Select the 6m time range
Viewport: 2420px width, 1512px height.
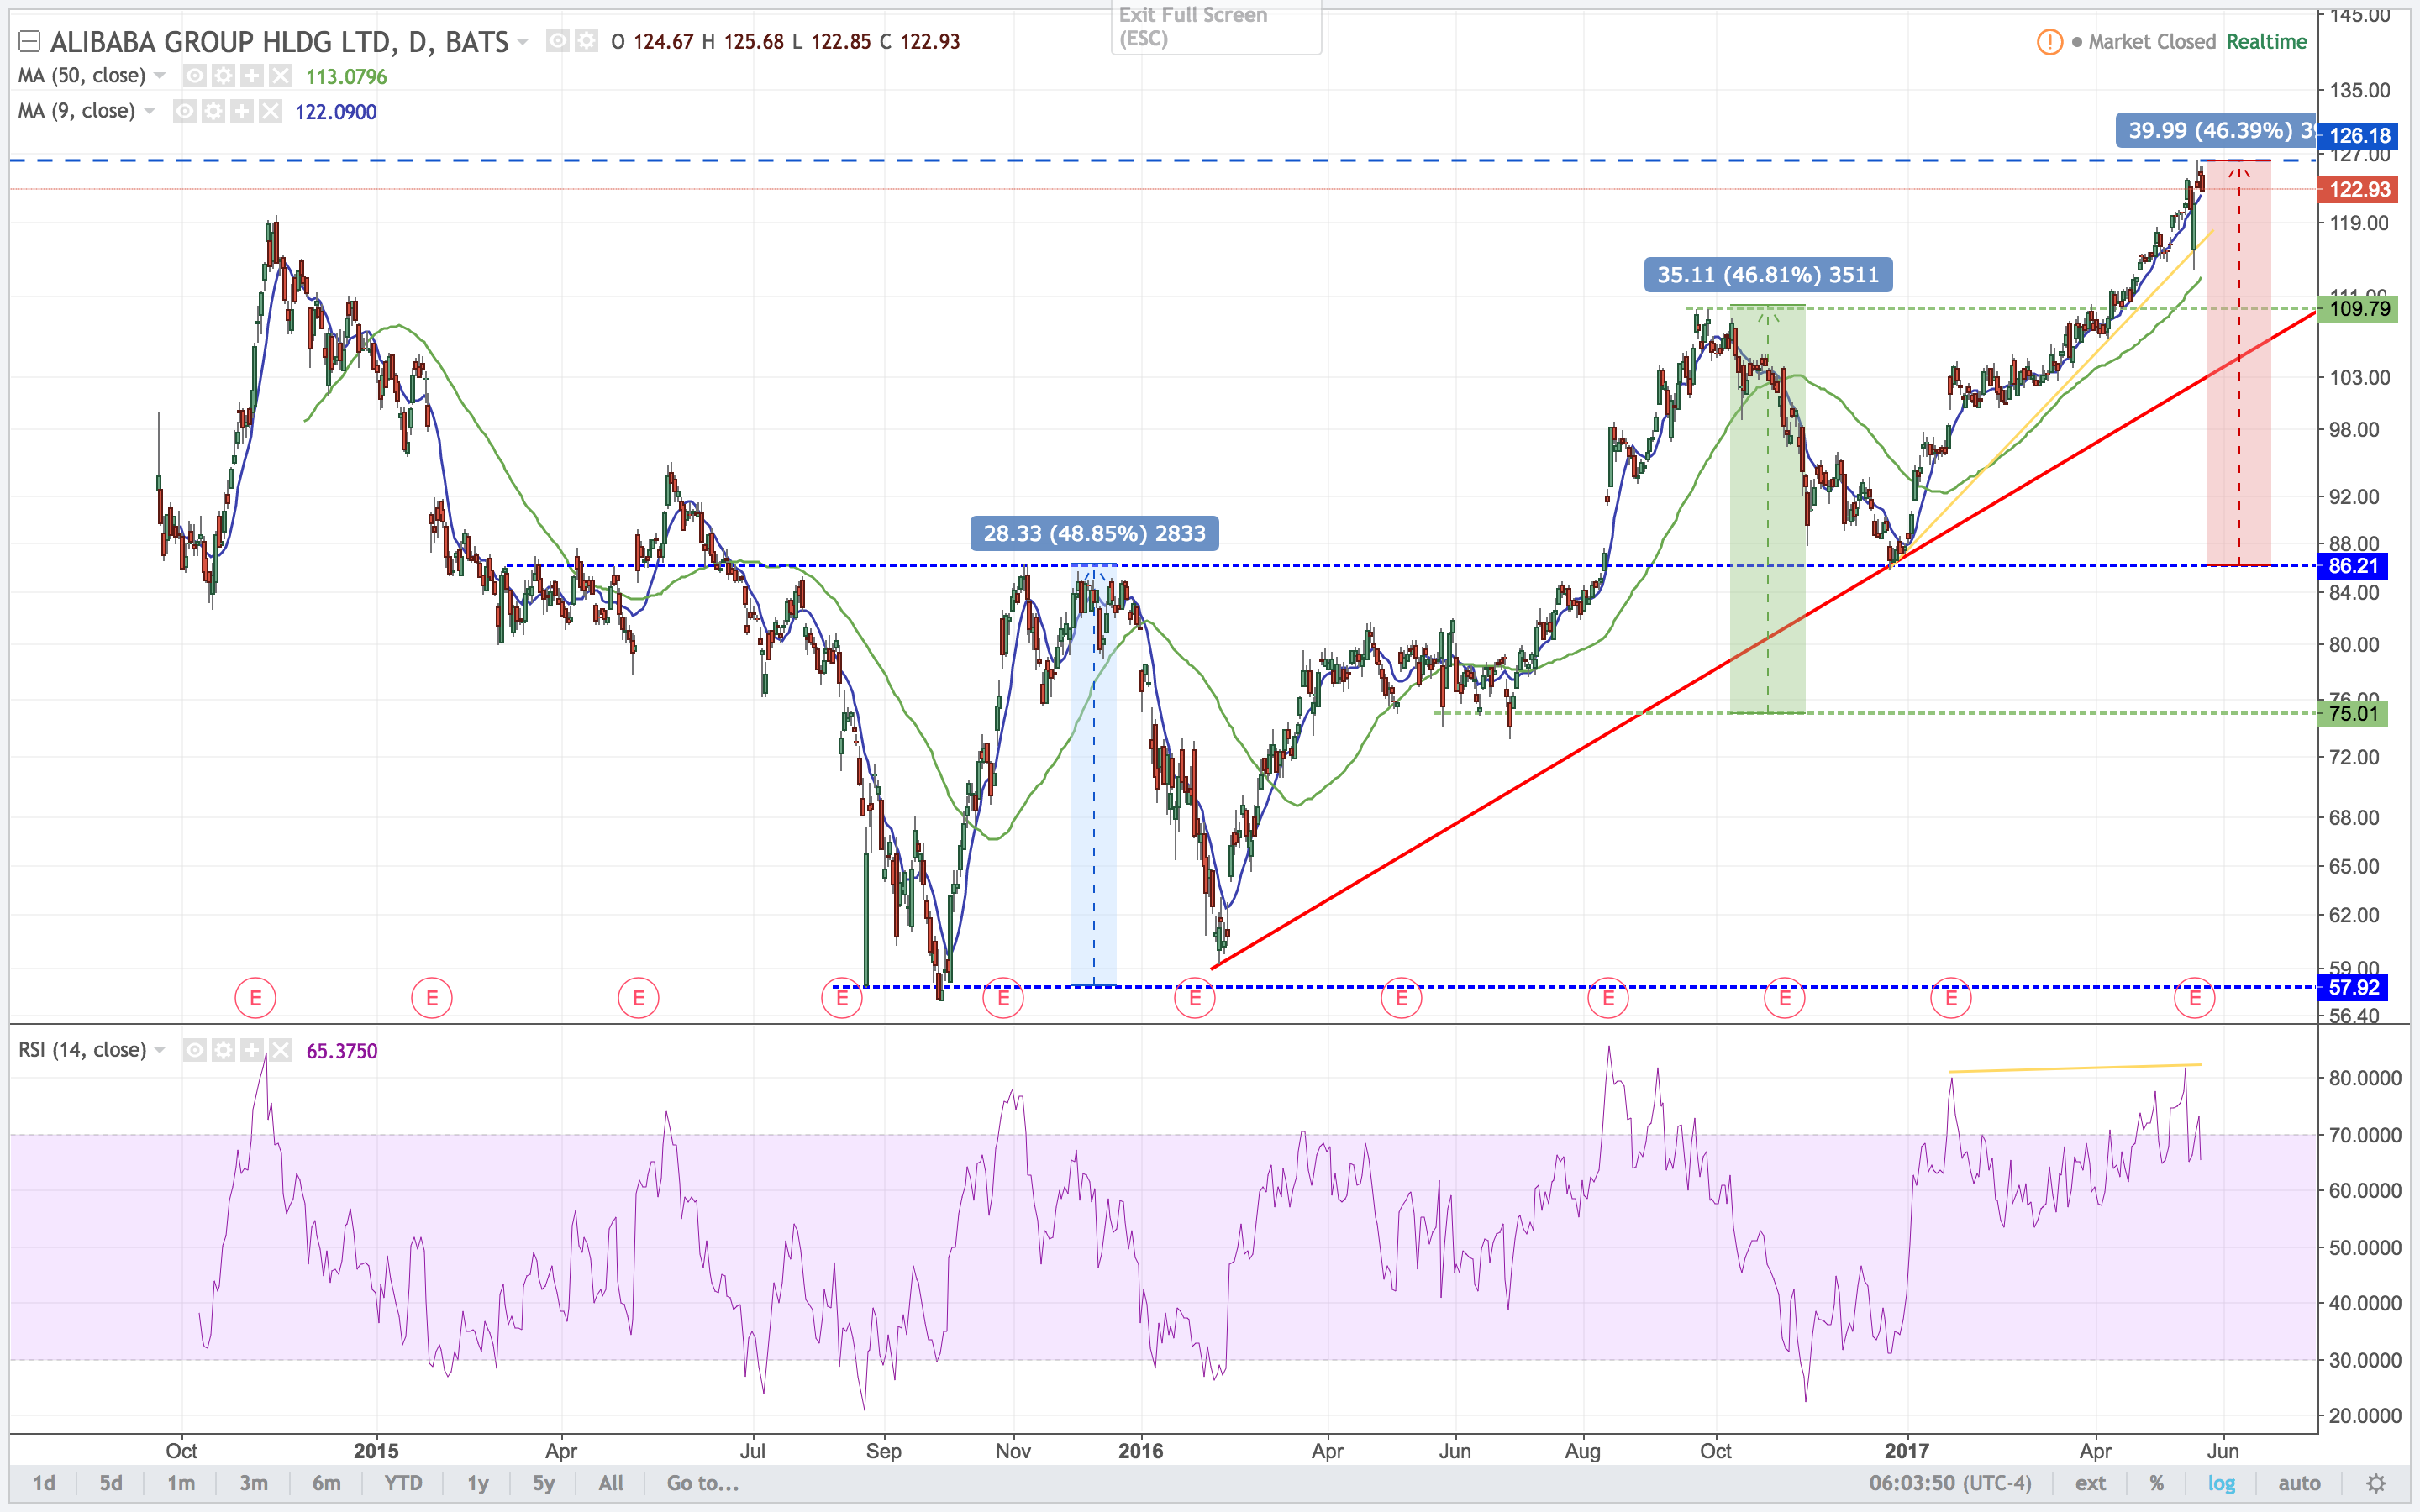(326, 1483)
